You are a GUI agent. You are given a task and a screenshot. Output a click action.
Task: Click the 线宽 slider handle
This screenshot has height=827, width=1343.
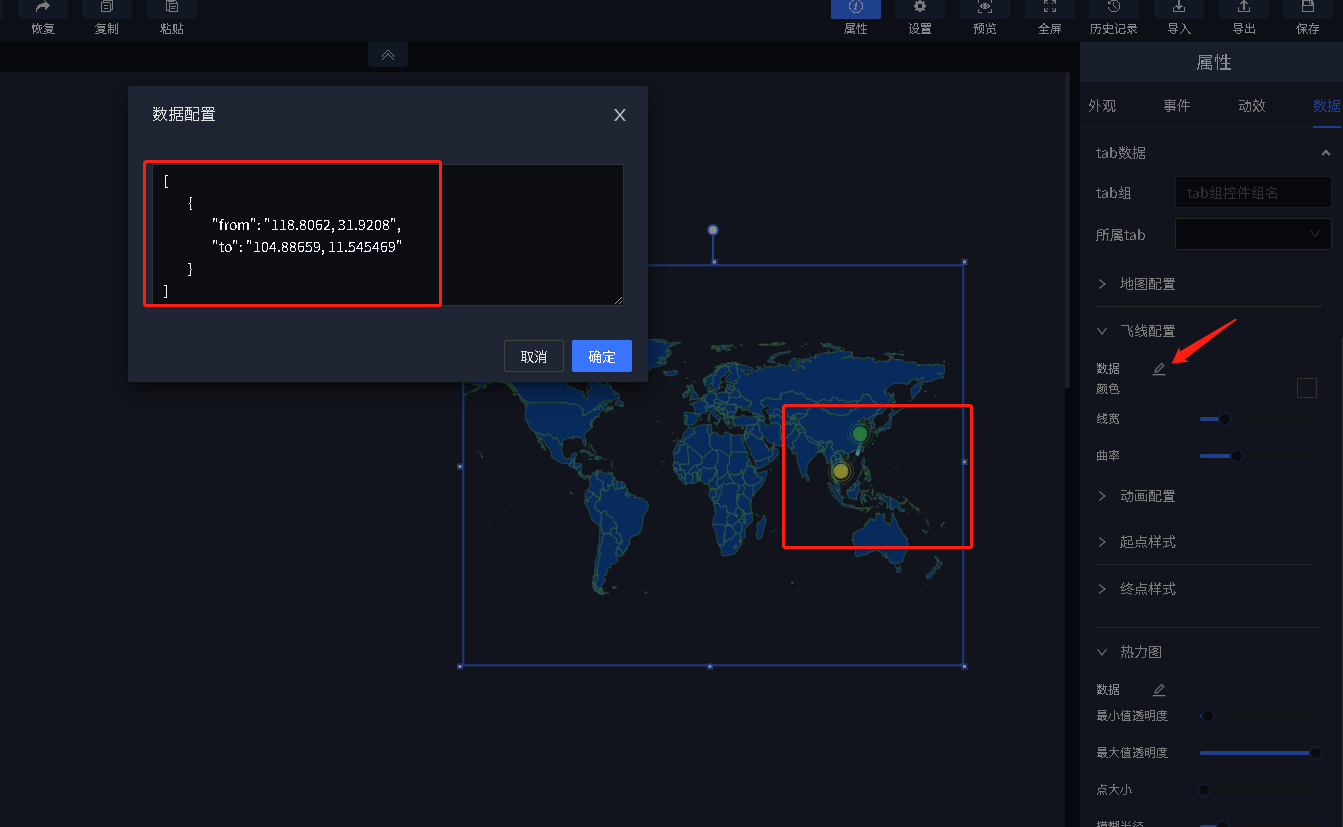pos(1224,419)
